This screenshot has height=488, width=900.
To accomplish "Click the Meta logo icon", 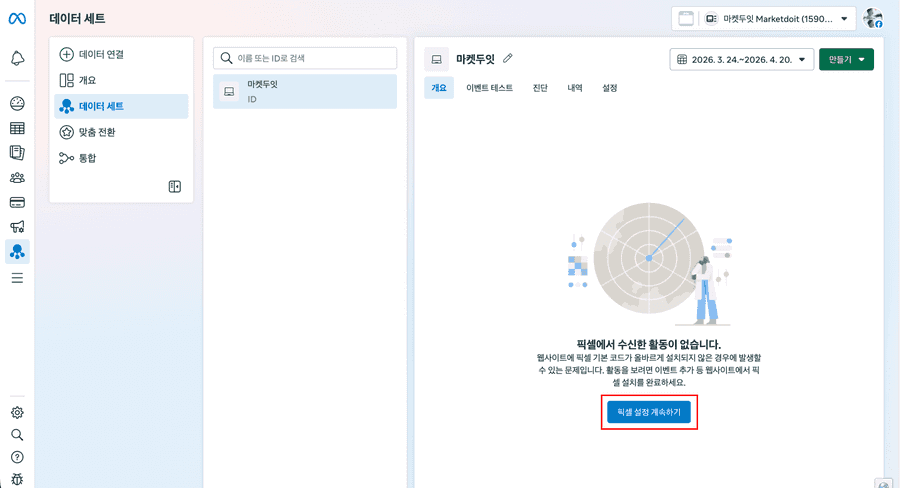I will 17,19.
